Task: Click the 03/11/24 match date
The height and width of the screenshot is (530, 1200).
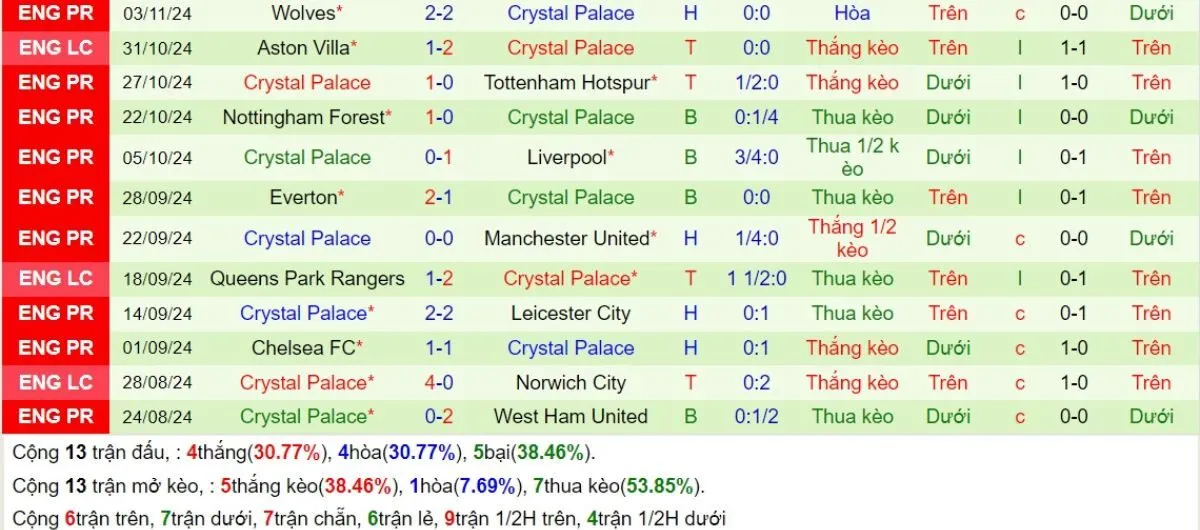Action: pos(158,13)
